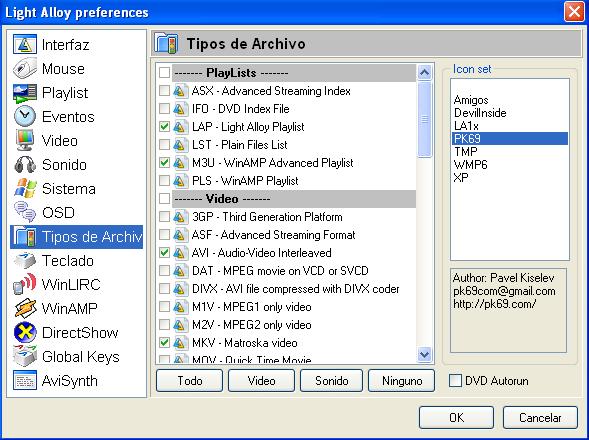Confirm settings with OK
Viewport: 589px width, 440px height.
(456, 417)
